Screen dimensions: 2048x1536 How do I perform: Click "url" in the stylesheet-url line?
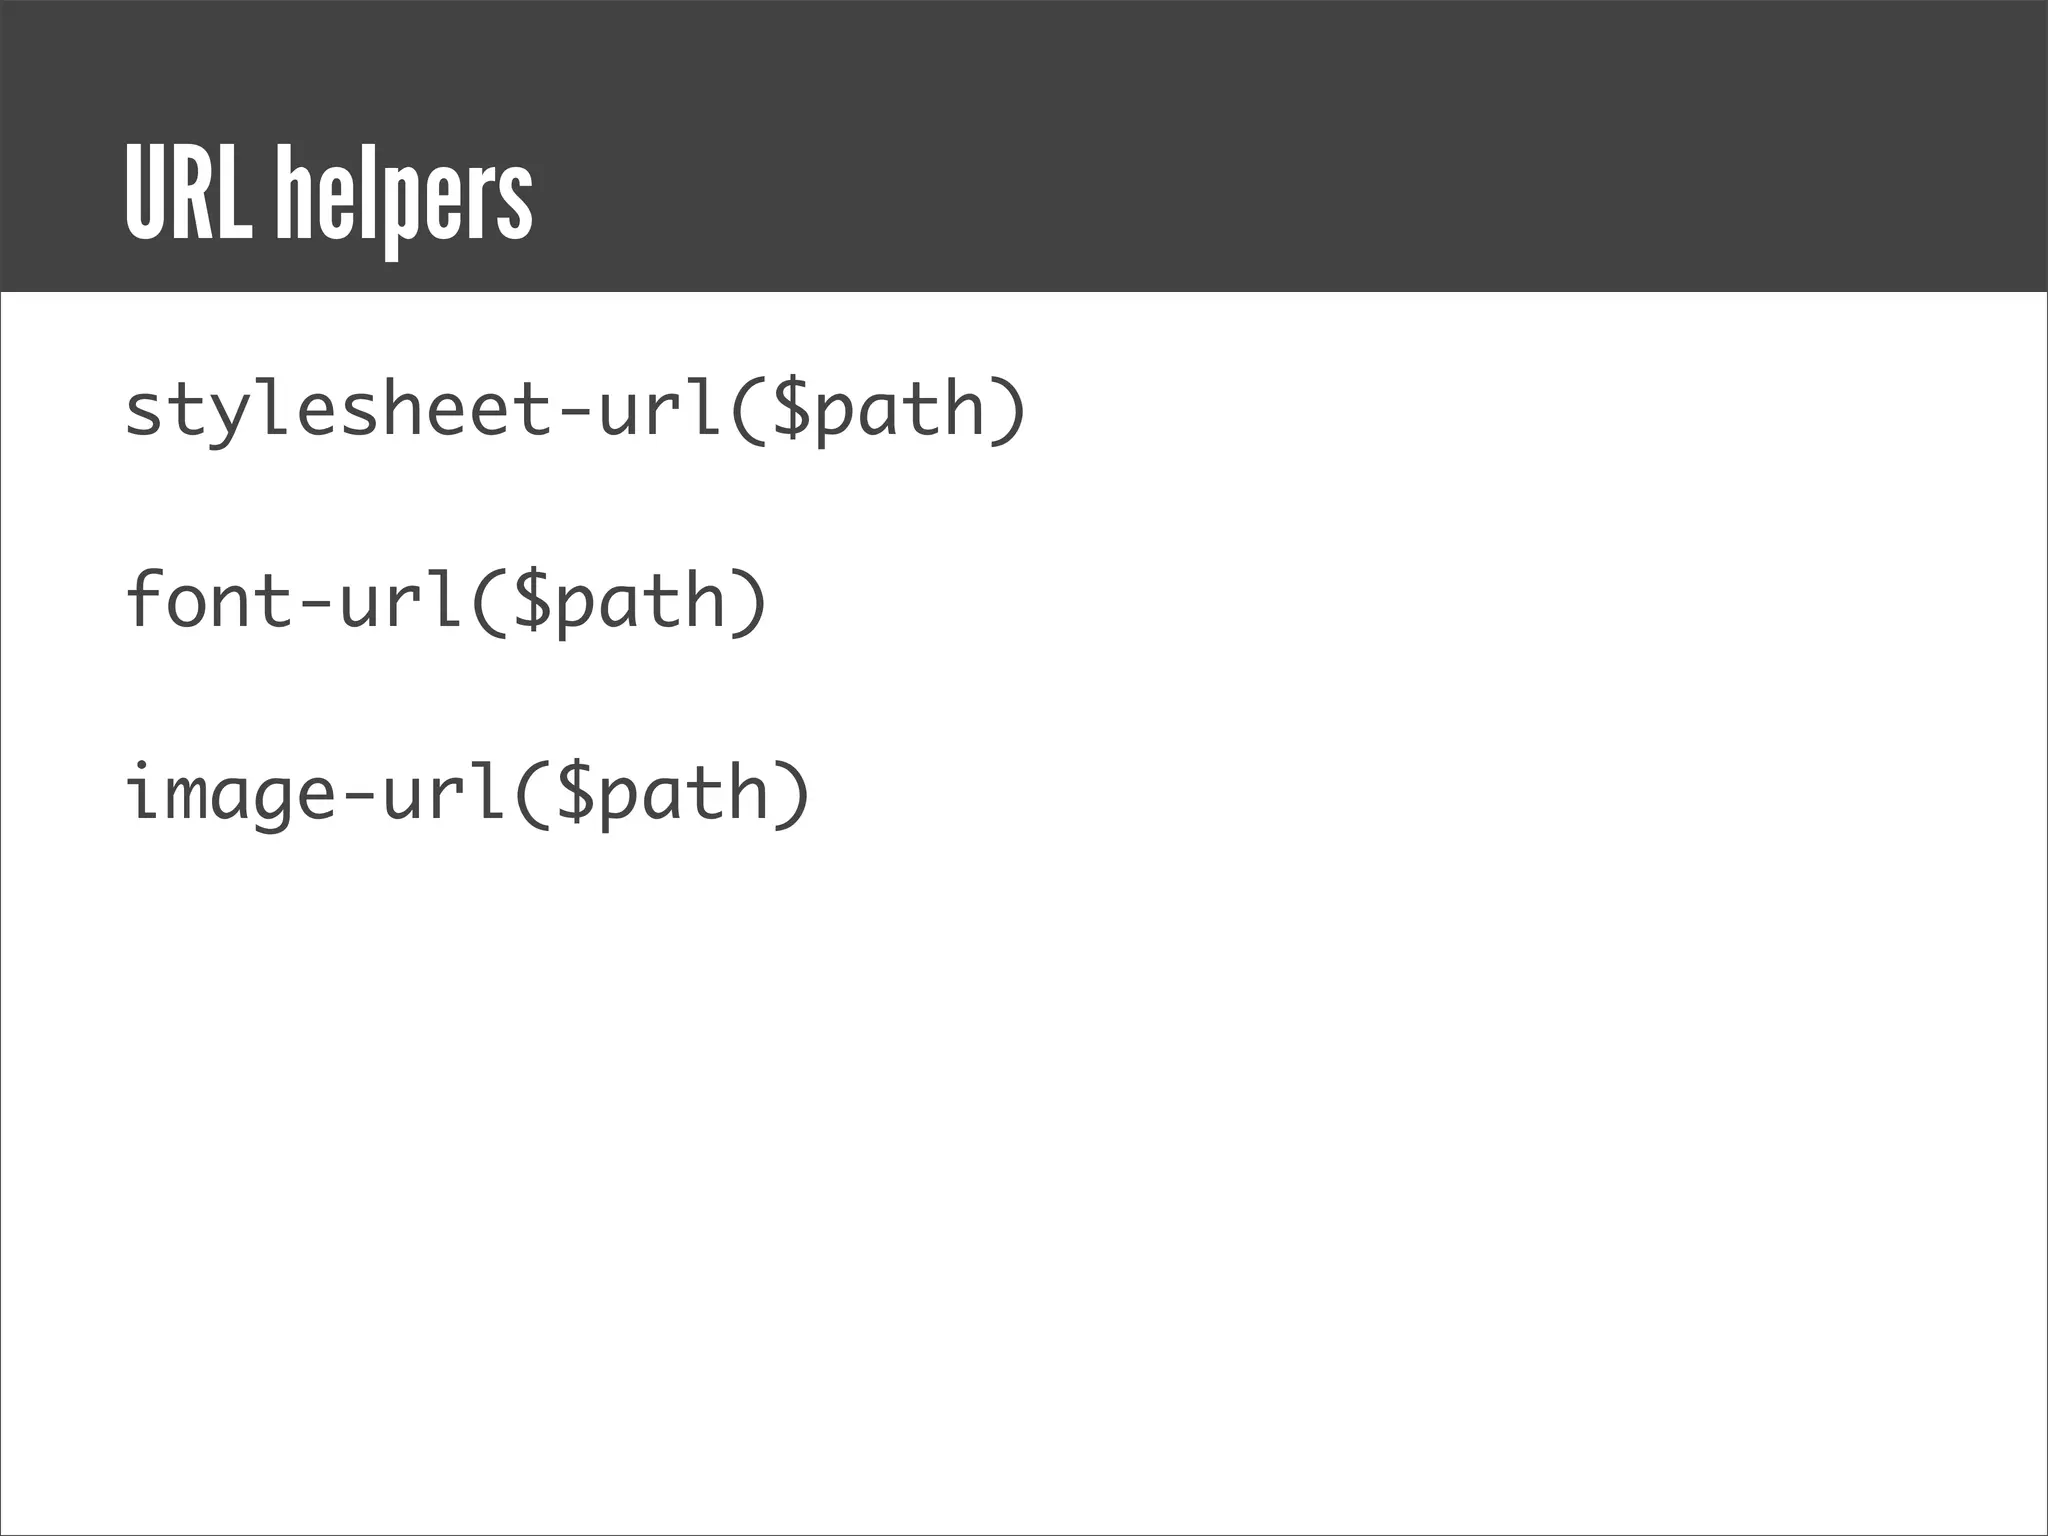click(x=660, y=410)
